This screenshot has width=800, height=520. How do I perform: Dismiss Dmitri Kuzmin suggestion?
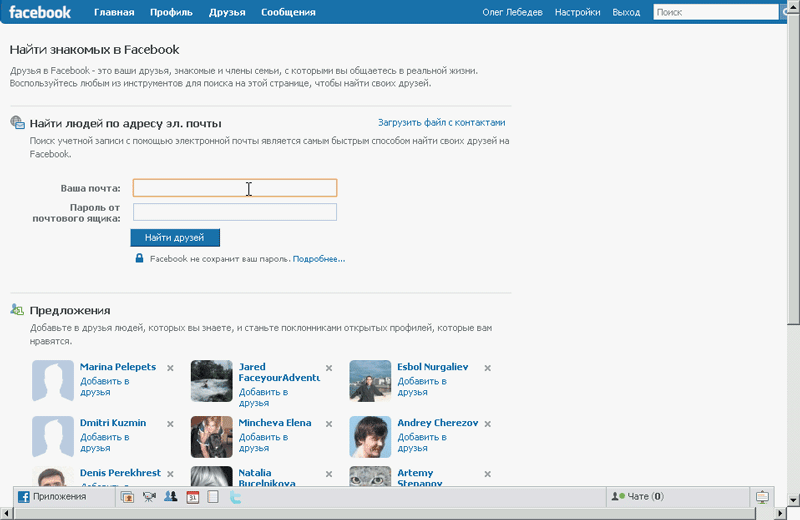[x=170, y=424]
